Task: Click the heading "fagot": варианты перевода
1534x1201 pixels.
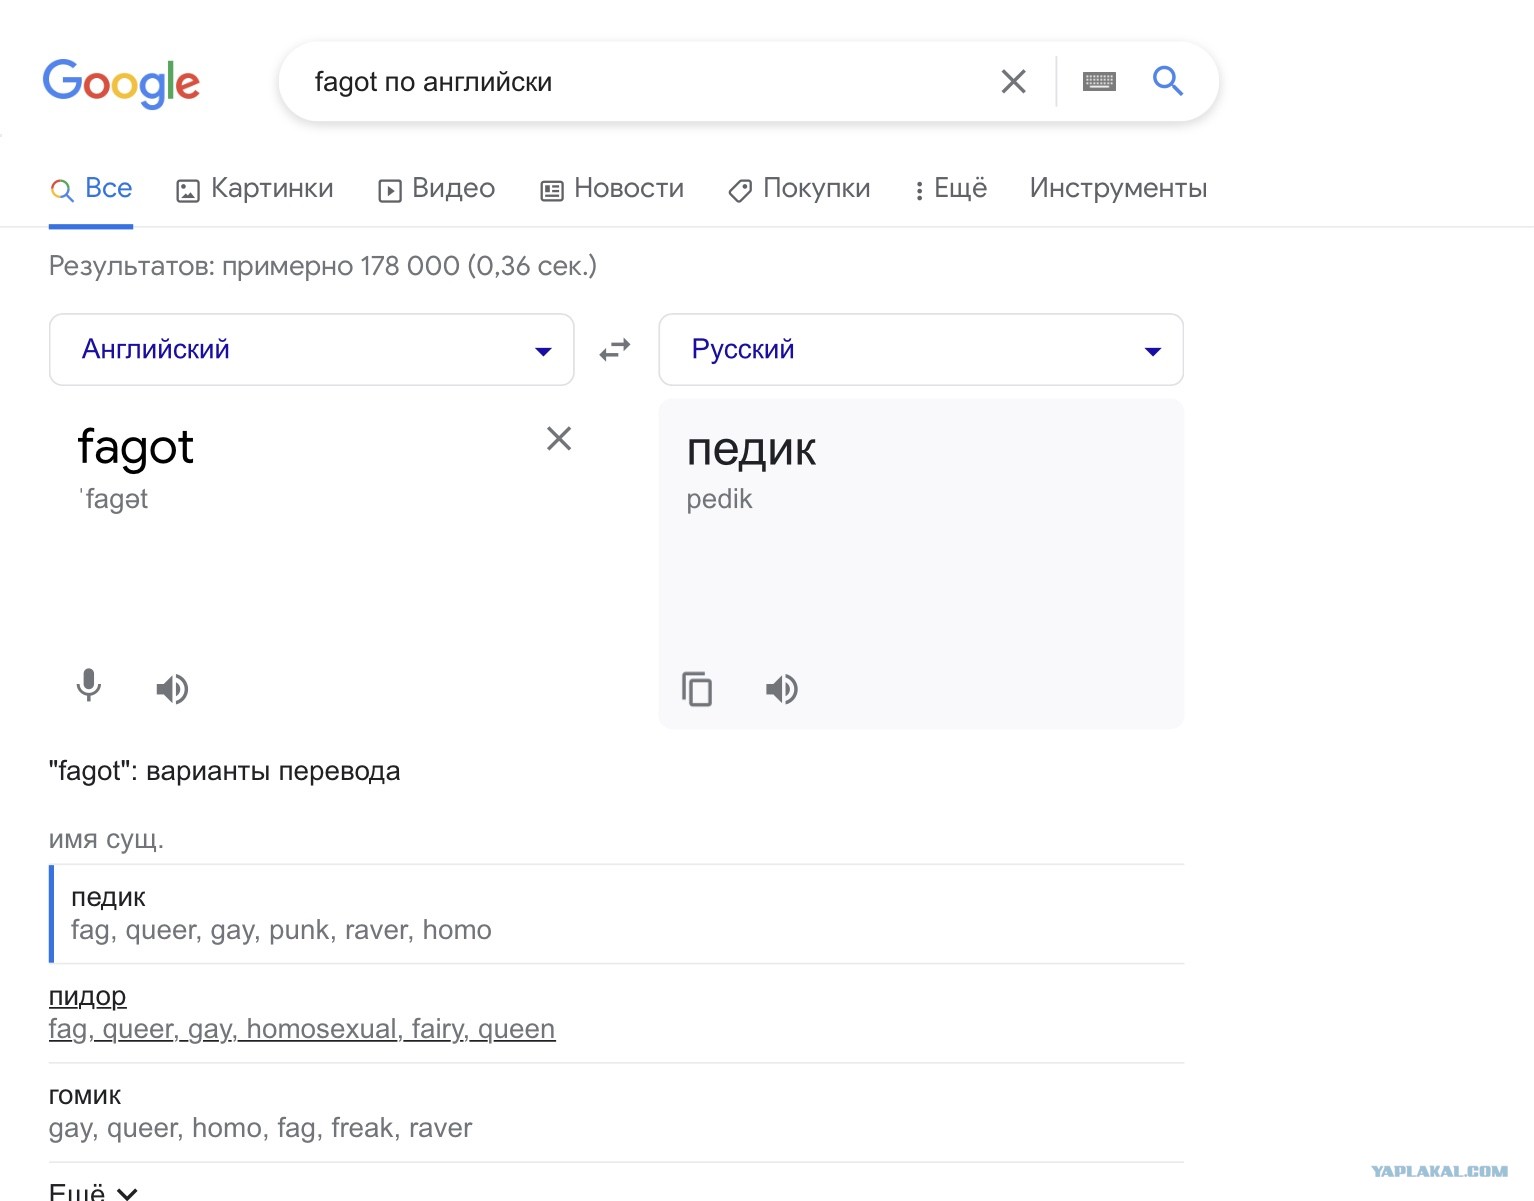Action: coord(225,771)
